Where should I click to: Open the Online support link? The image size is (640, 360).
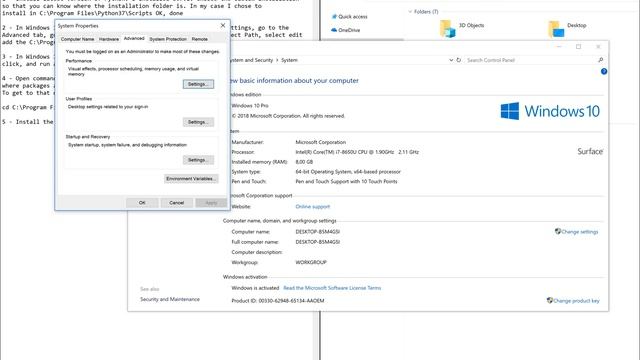(312, 207)
